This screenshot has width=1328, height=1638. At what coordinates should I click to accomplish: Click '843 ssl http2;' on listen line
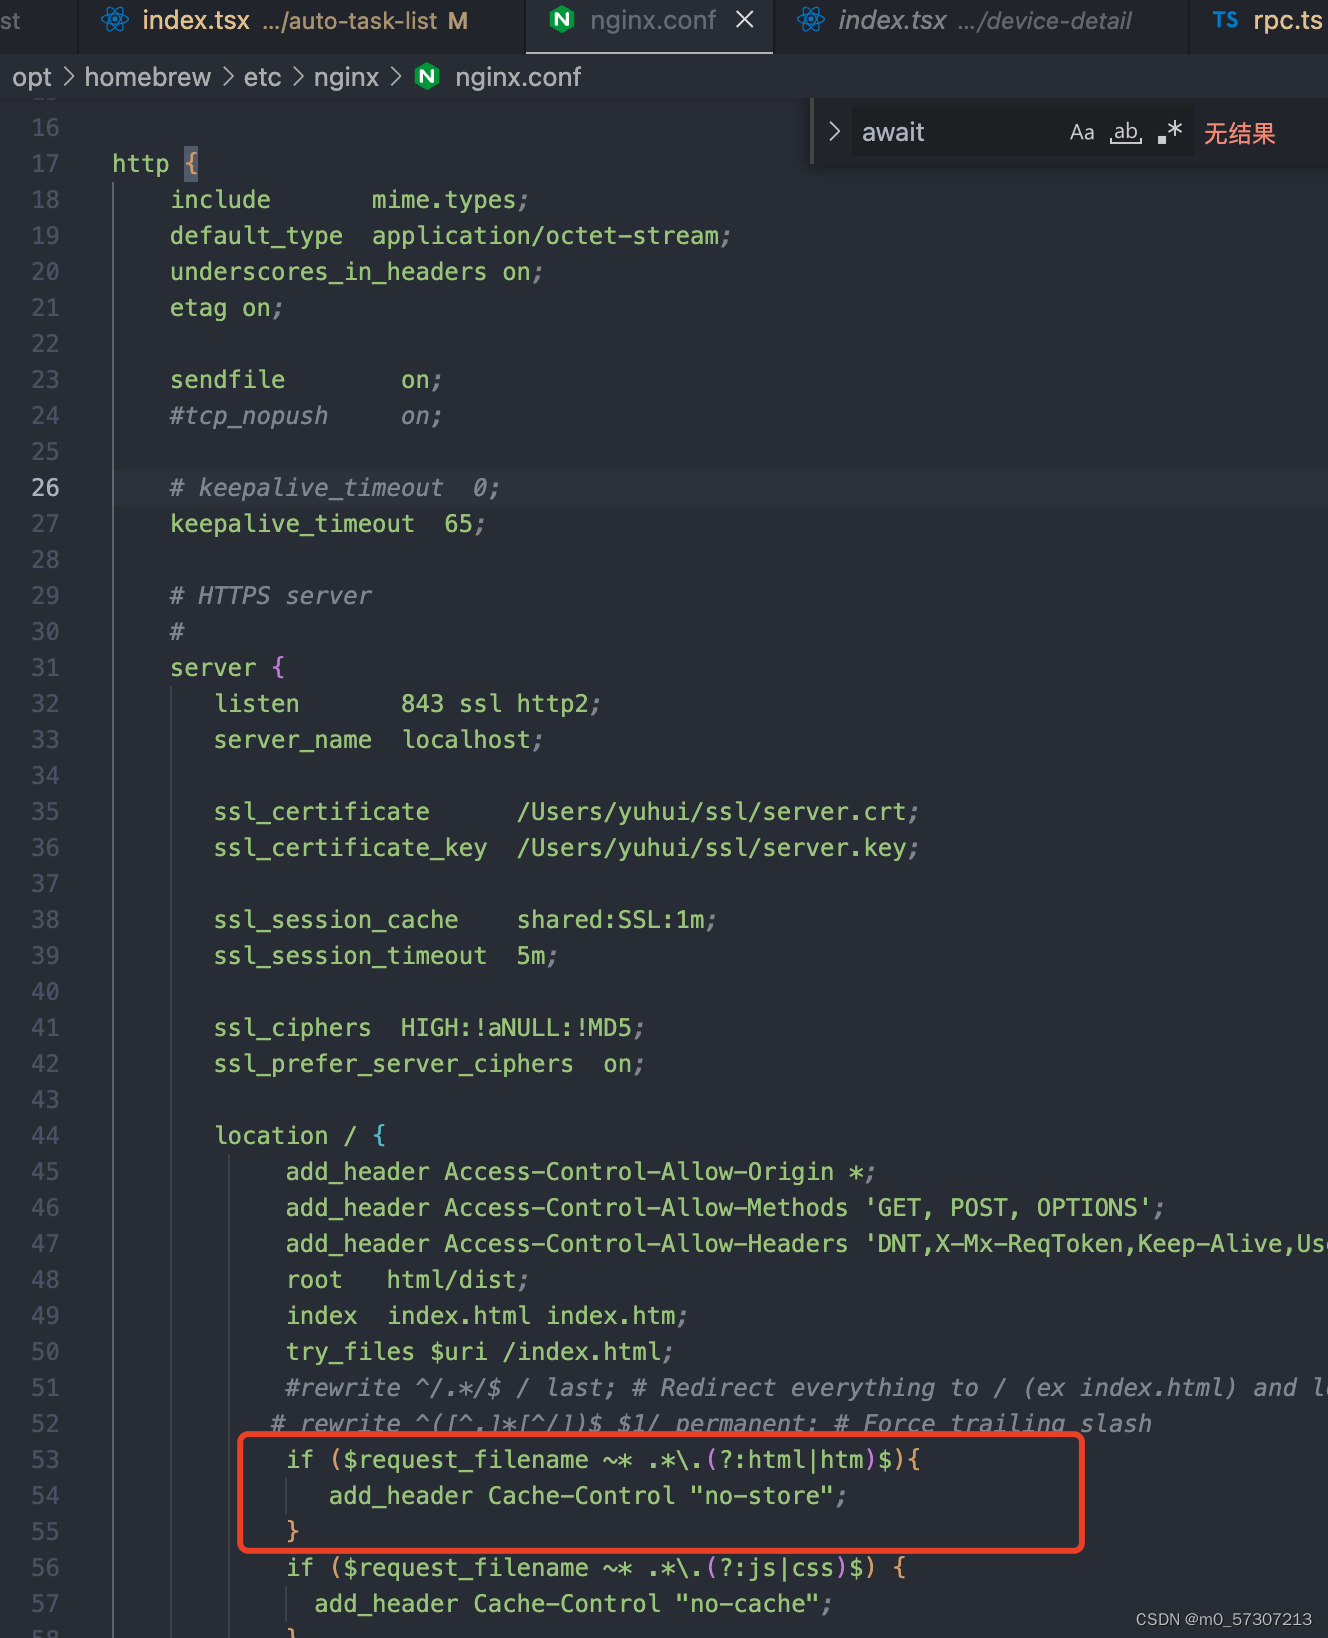pyautogui.click(x=500, y=704)
